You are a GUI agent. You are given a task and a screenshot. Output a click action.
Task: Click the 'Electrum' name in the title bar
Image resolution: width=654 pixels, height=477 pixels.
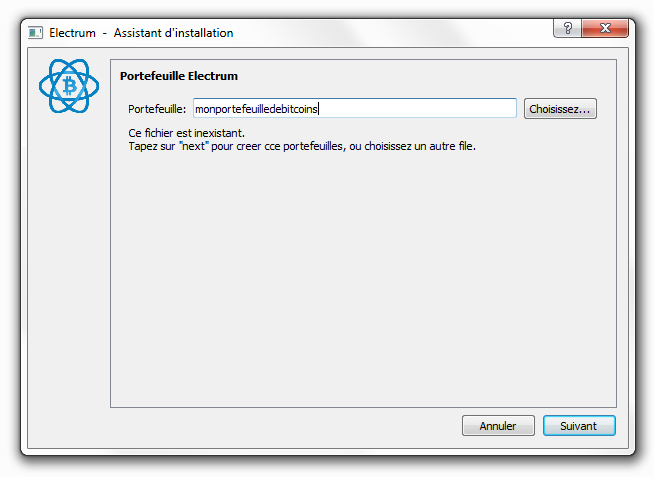72,33
